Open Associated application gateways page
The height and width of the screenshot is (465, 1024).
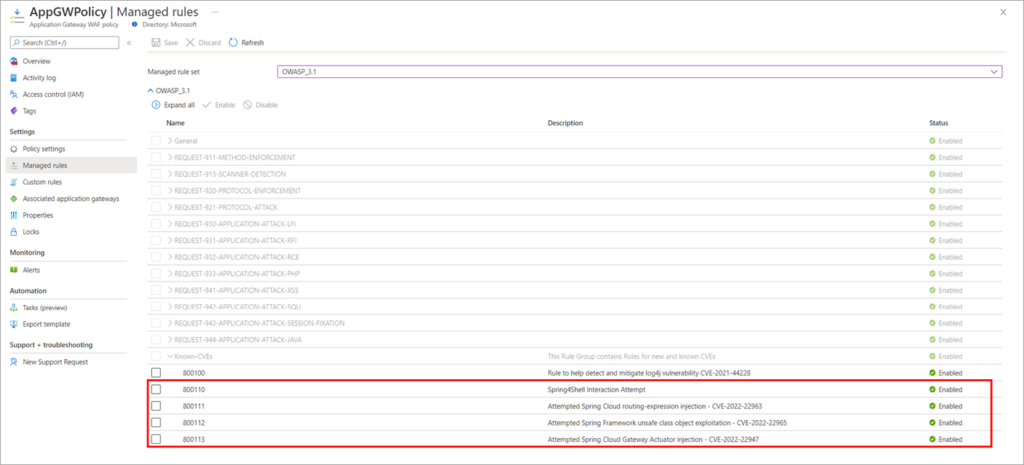71,199
